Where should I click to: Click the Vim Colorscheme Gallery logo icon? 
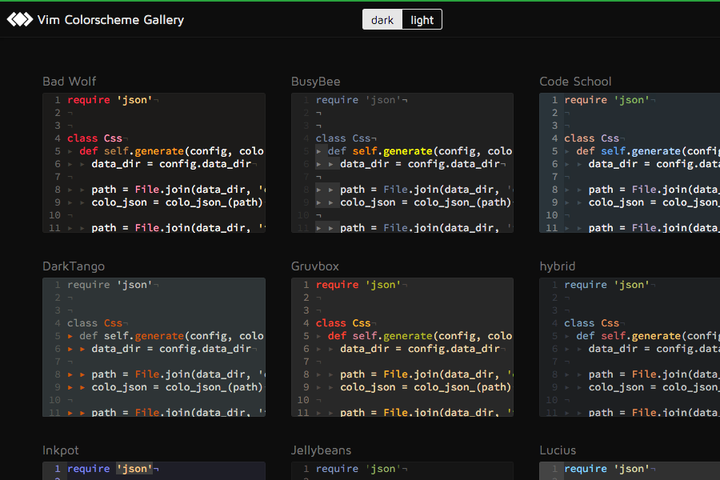pos(20,19)
